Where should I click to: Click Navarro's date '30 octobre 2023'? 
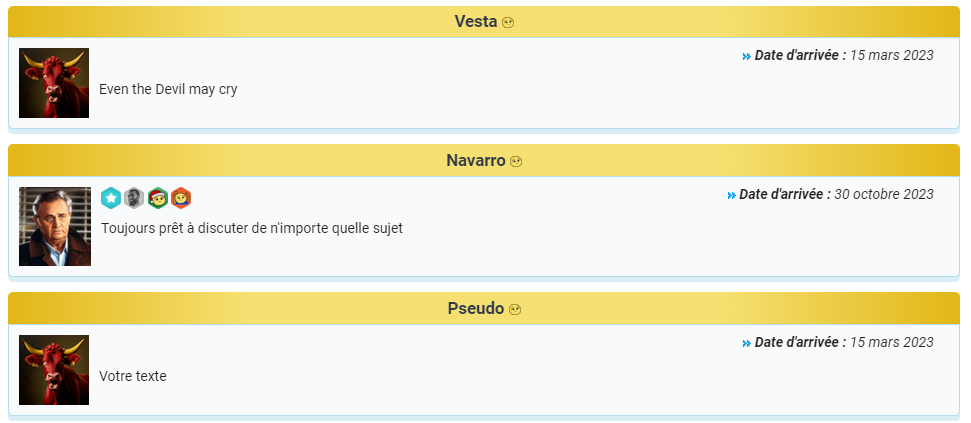(884, 194)
